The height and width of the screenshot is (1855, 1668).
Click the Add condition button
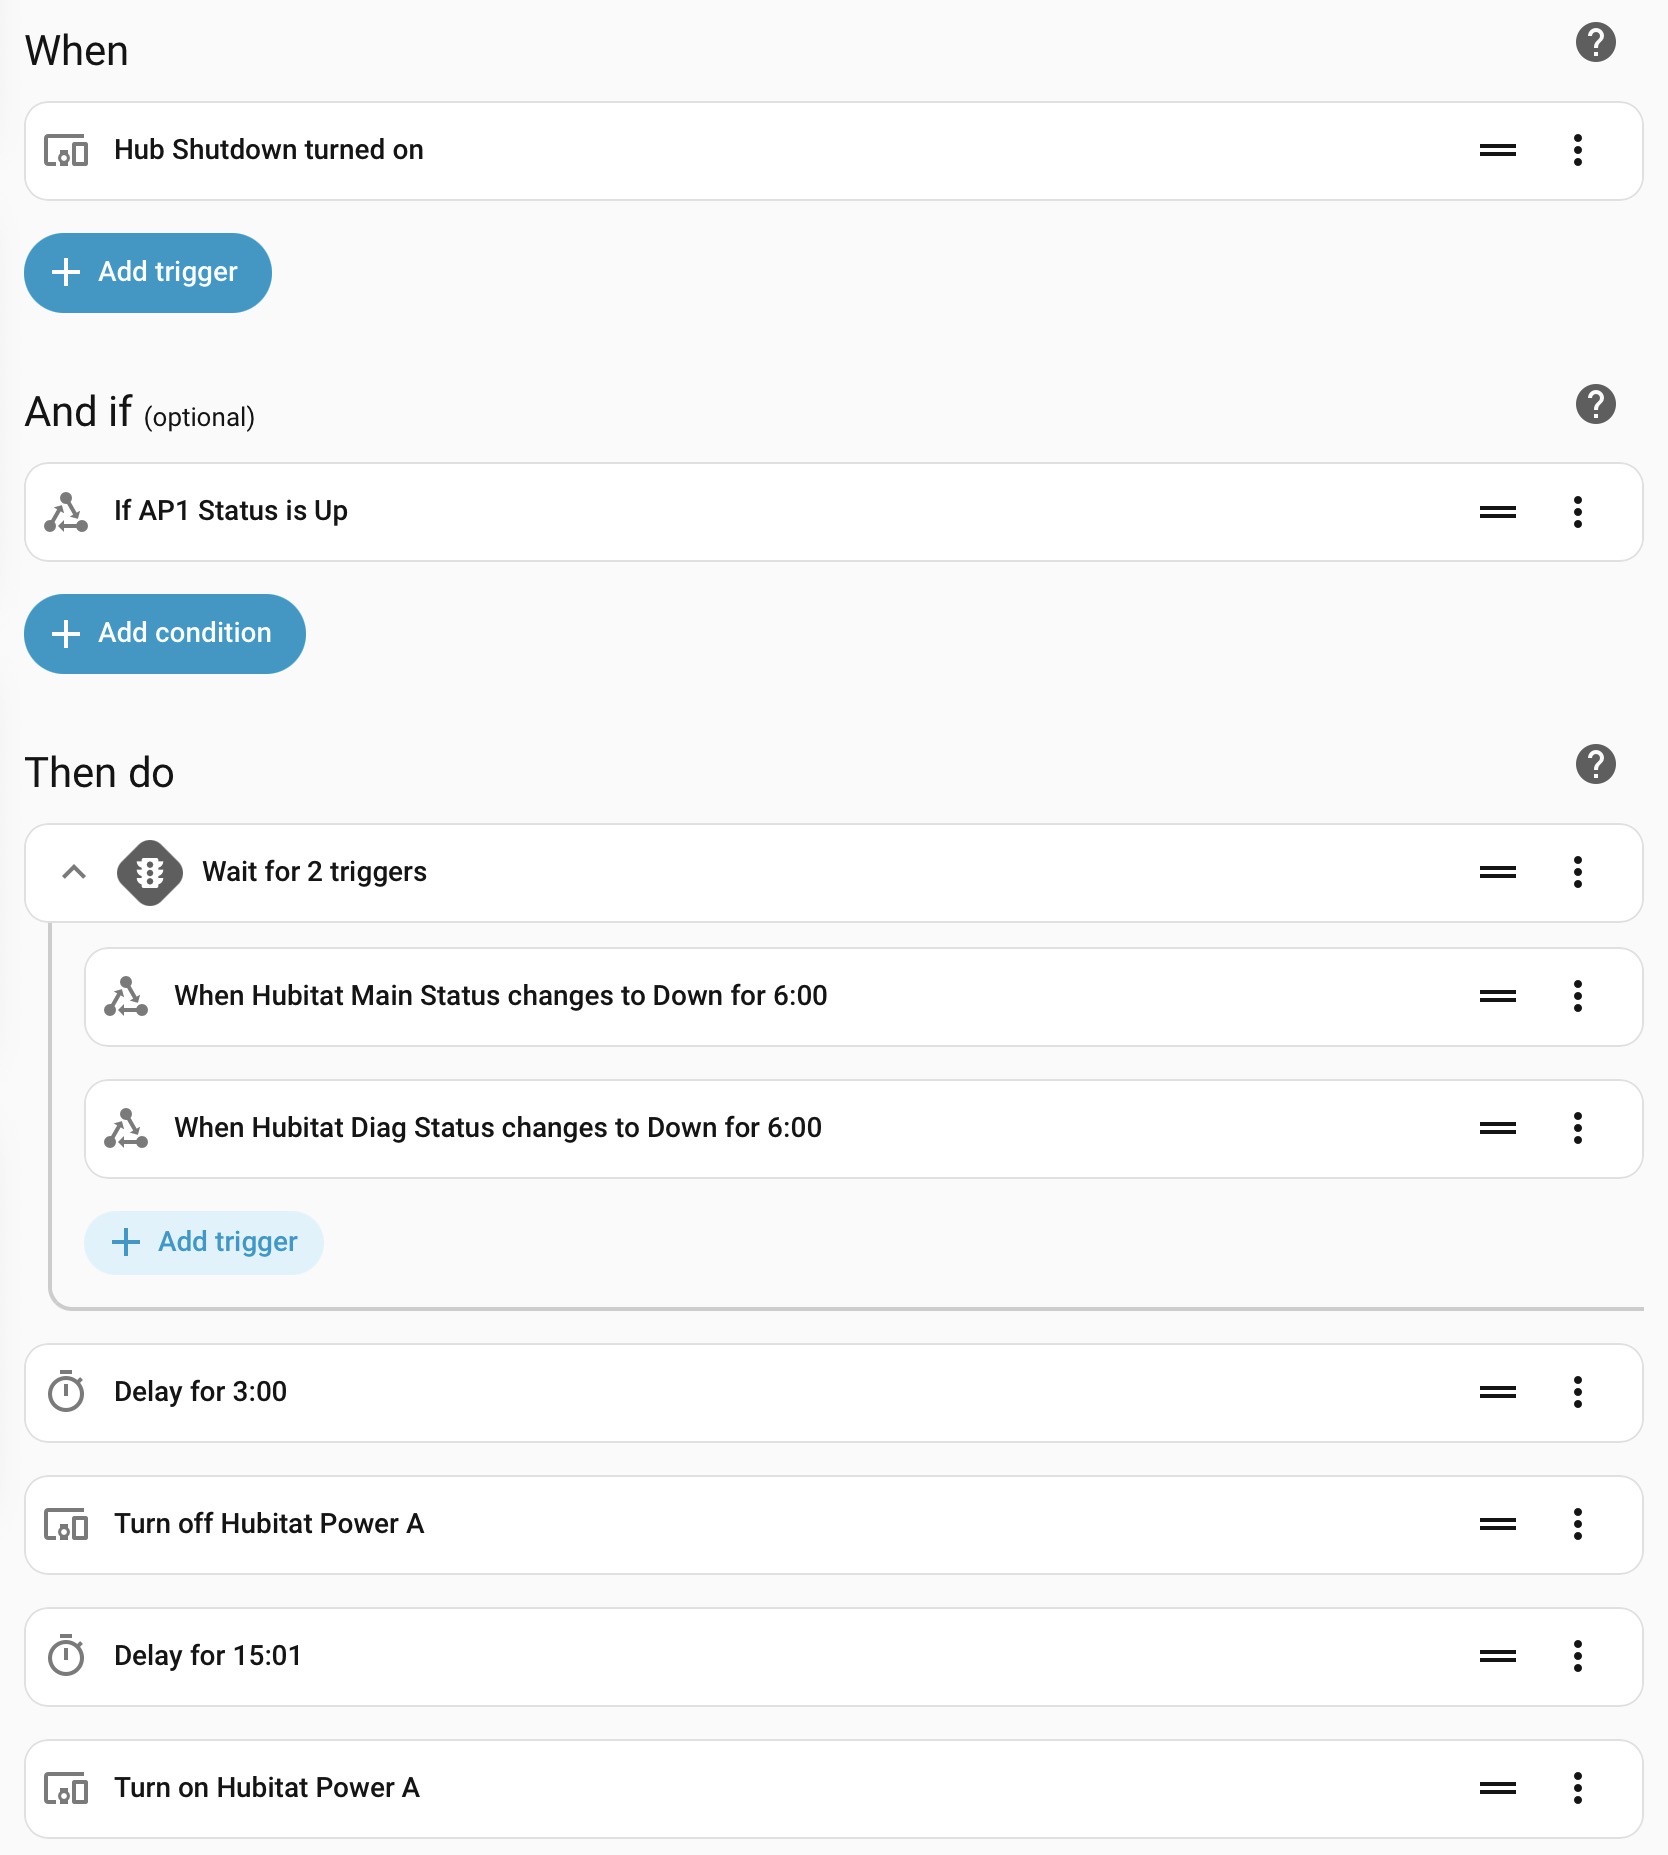point(165,633)
